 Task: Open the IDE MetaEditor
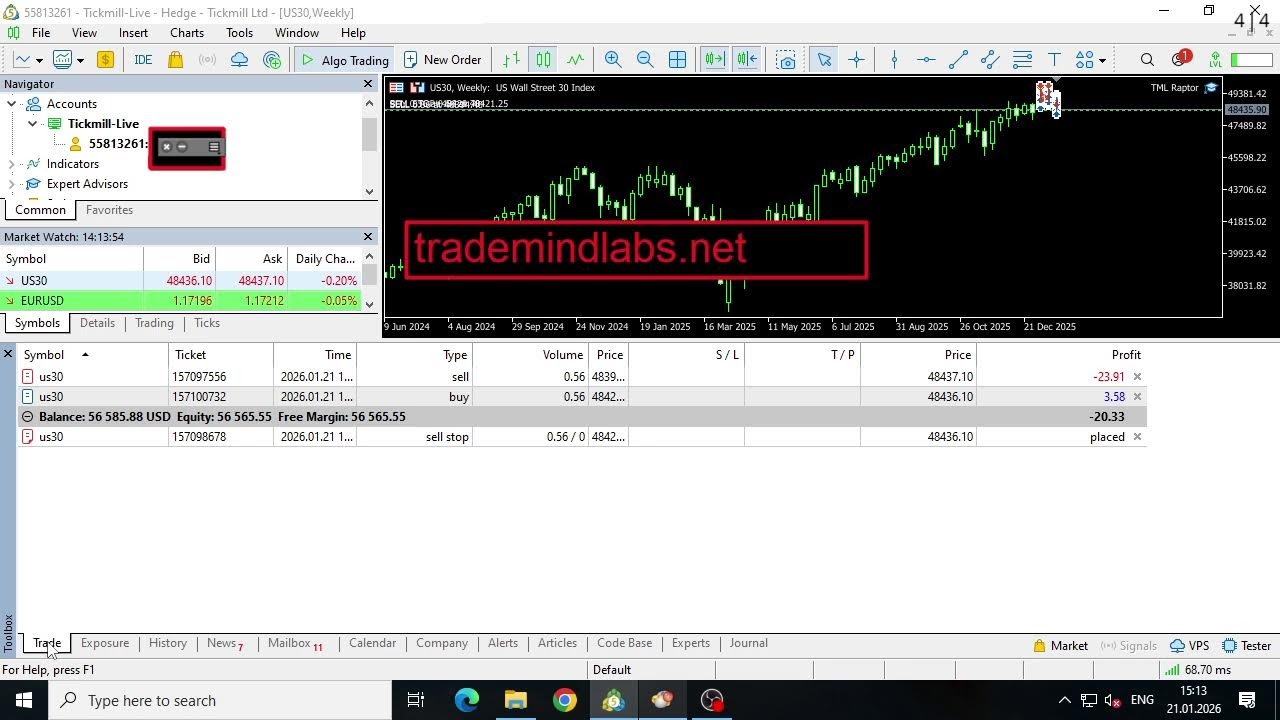click(x=143, y=60)
